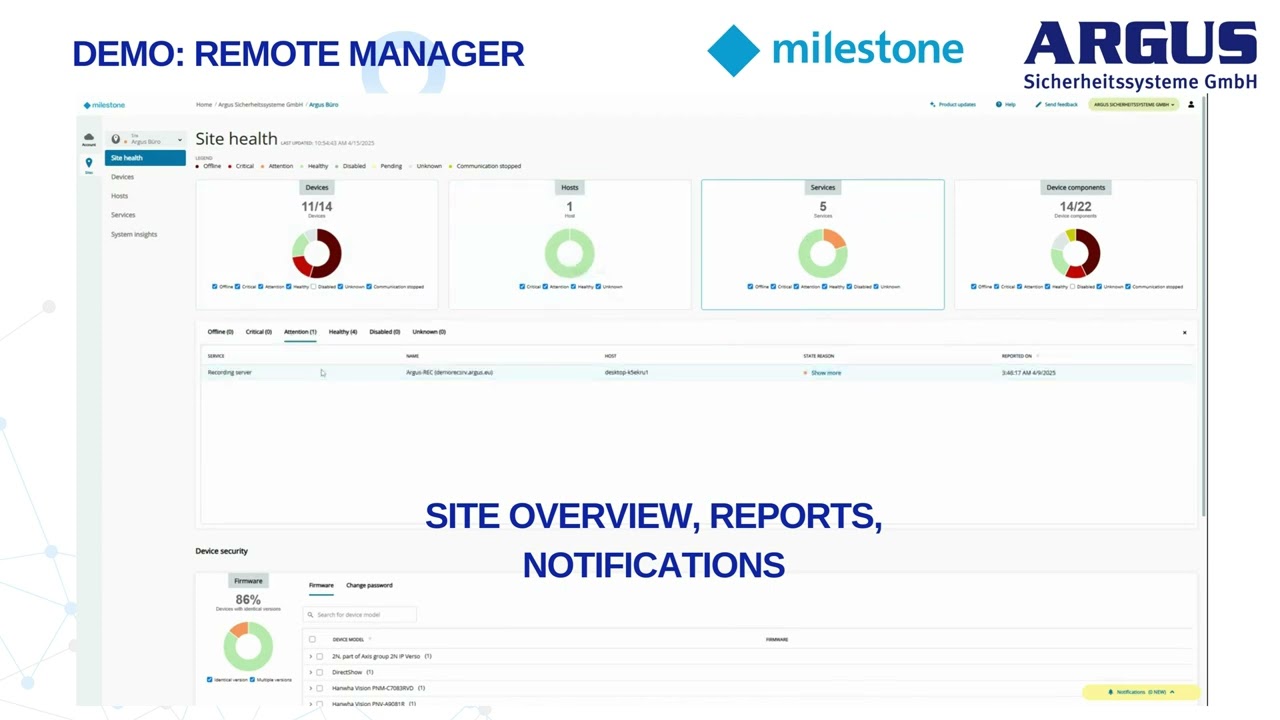Open Product updates sparkle icon
This screenshot has width=1280, height=720.
[933, 104]
